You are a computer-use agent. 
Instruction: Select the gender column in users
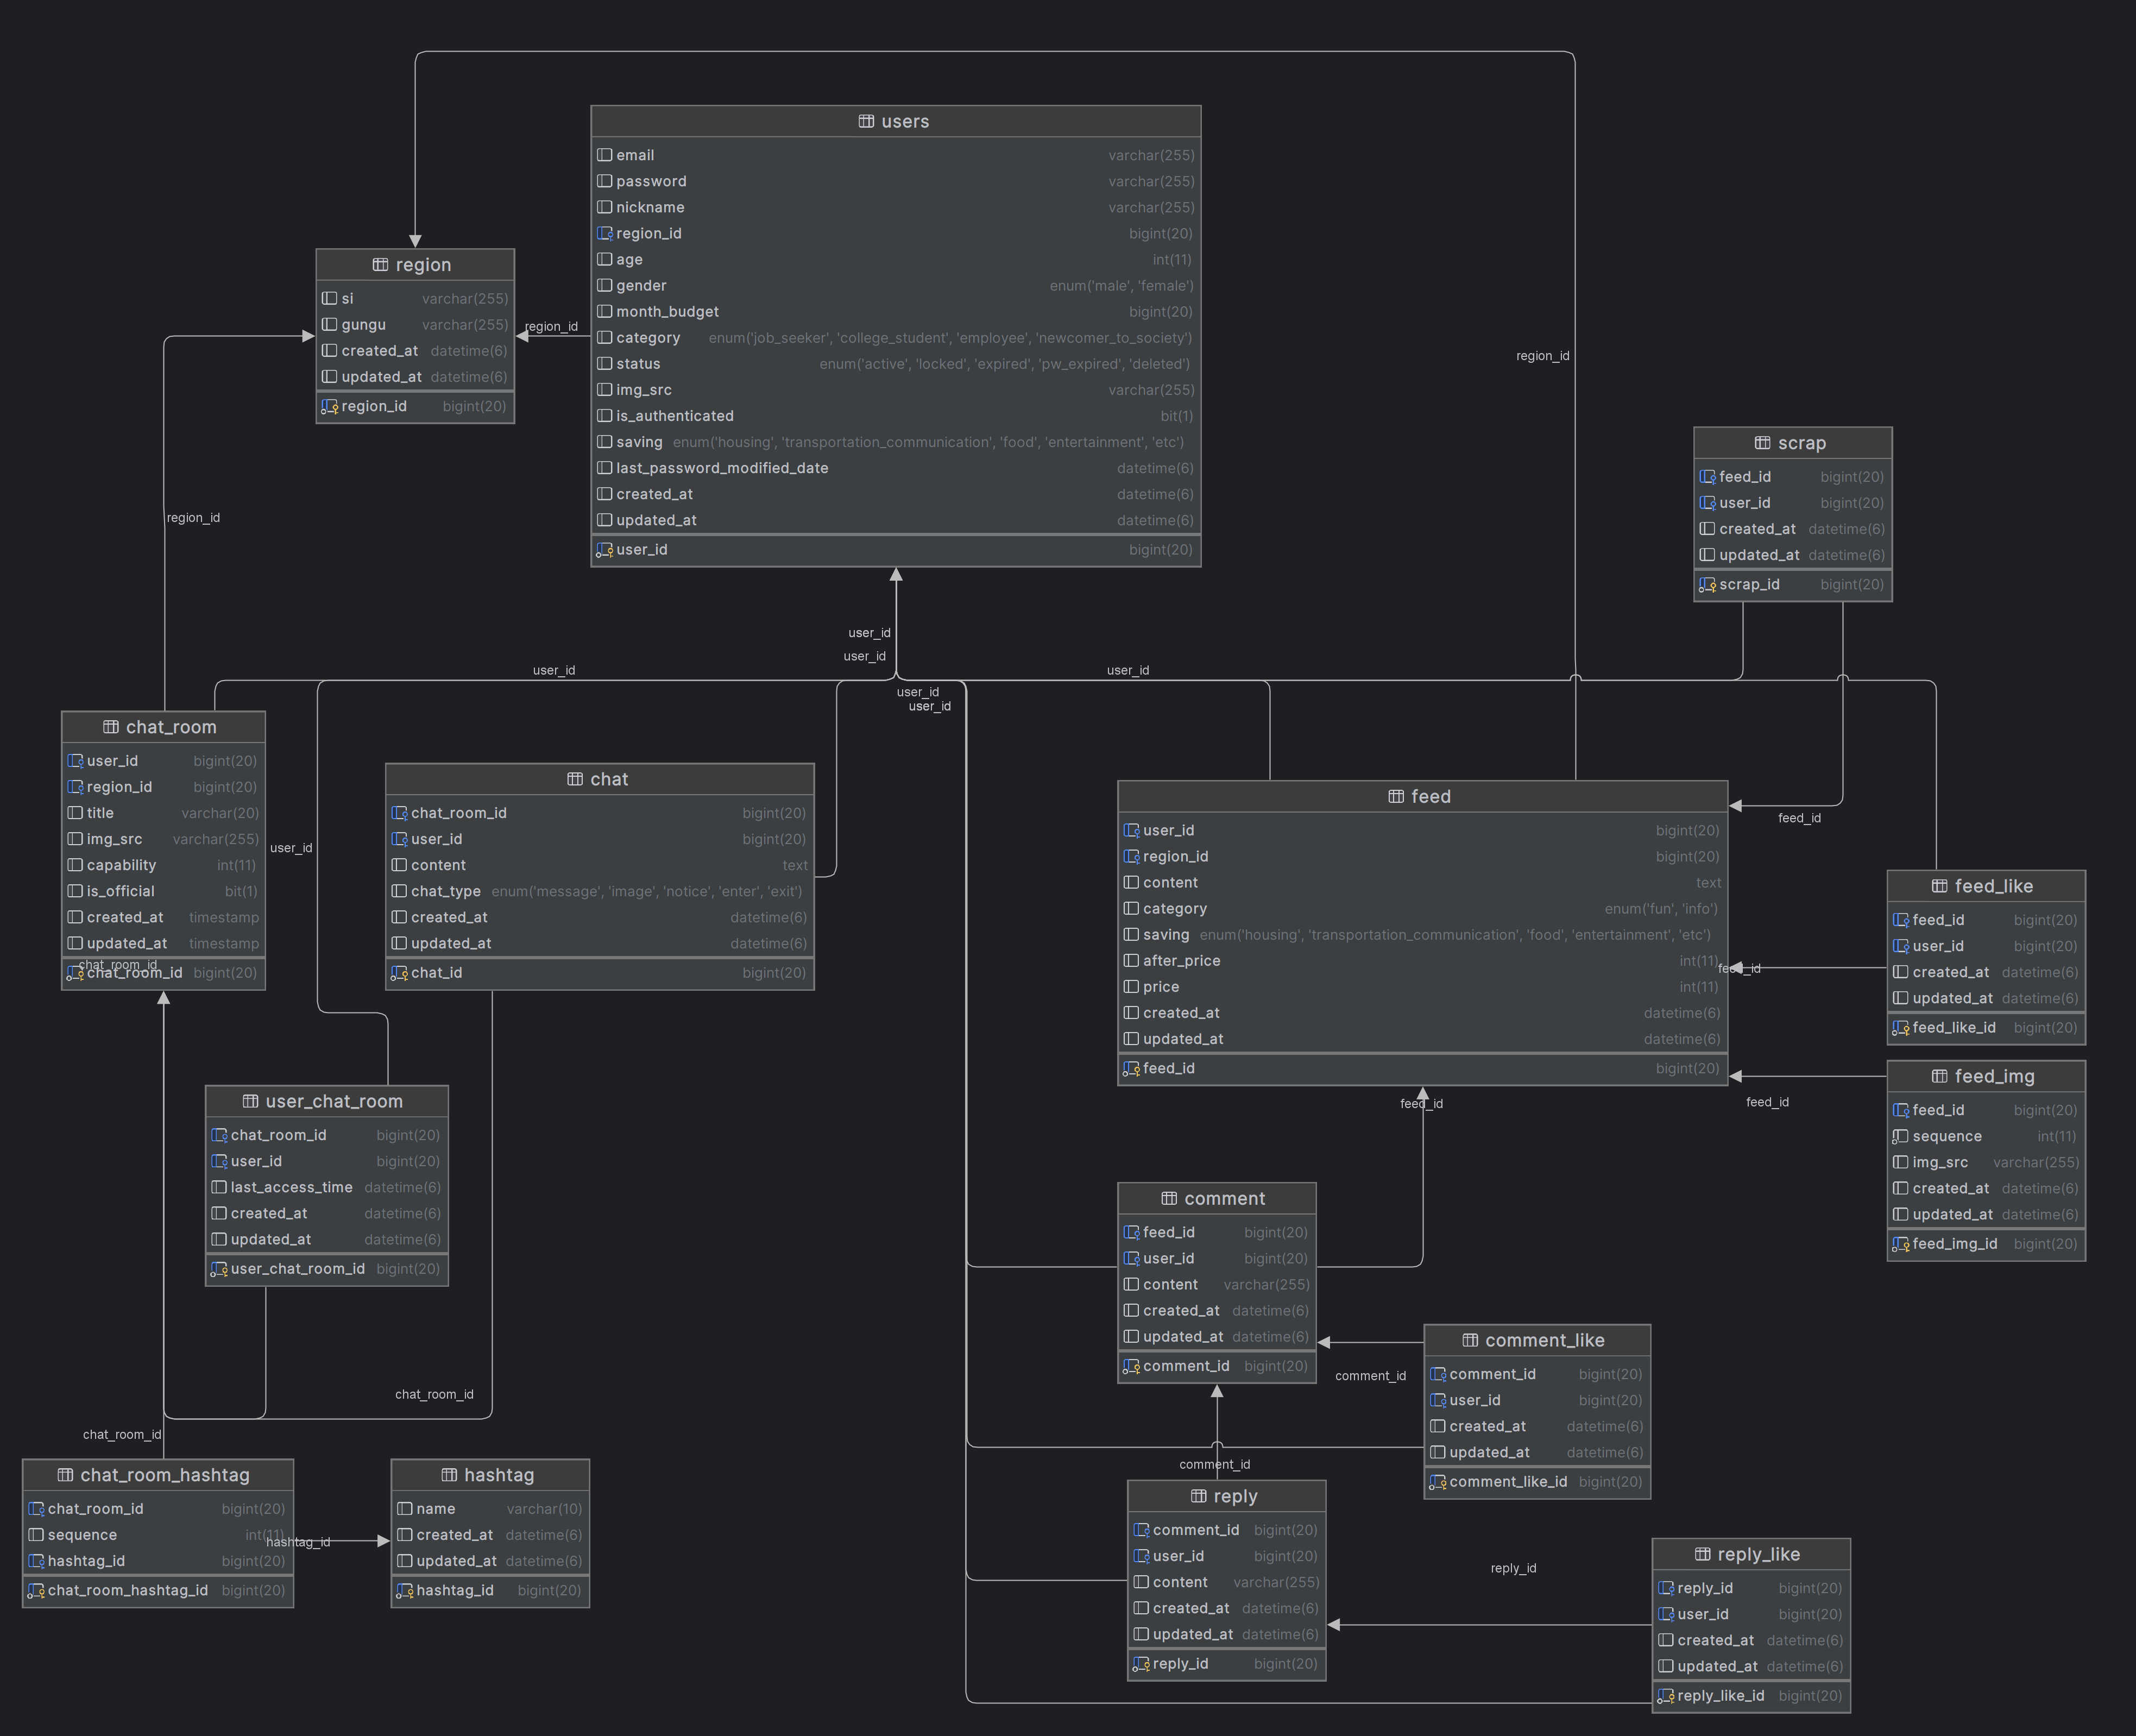coord(896,286)
